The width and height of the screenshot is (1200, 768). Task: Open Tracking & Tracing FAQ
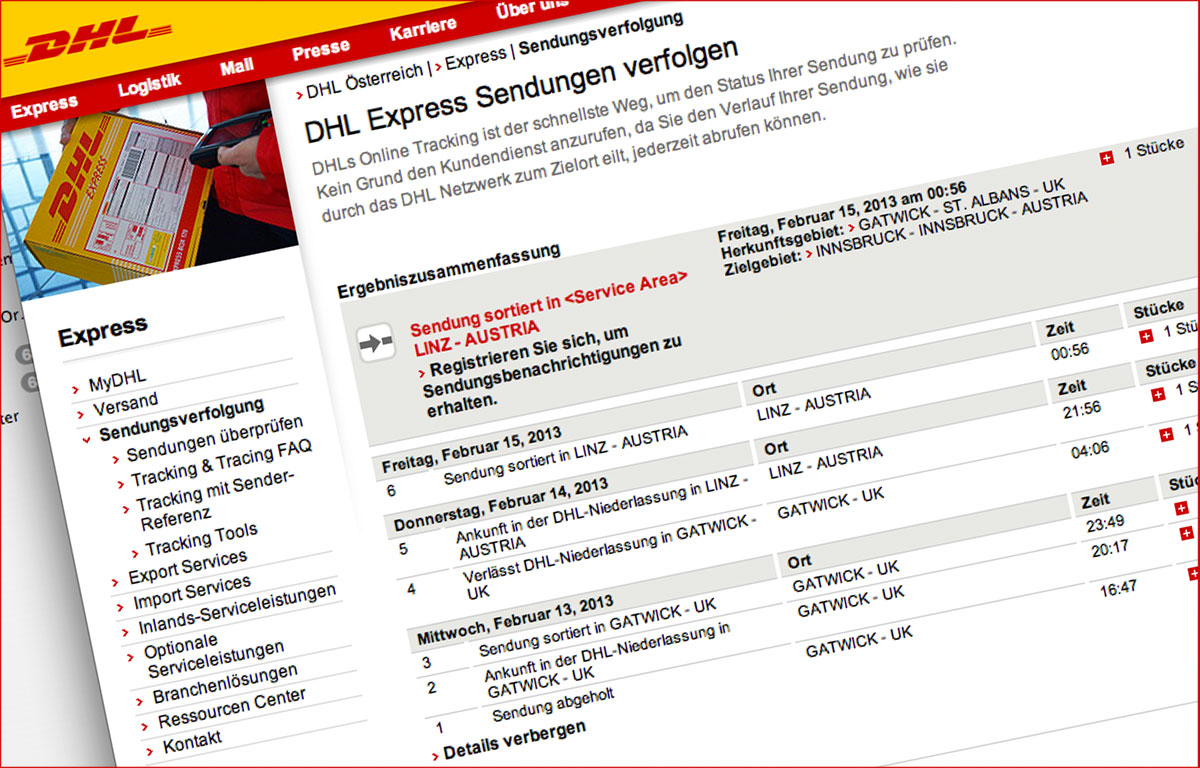221,463
